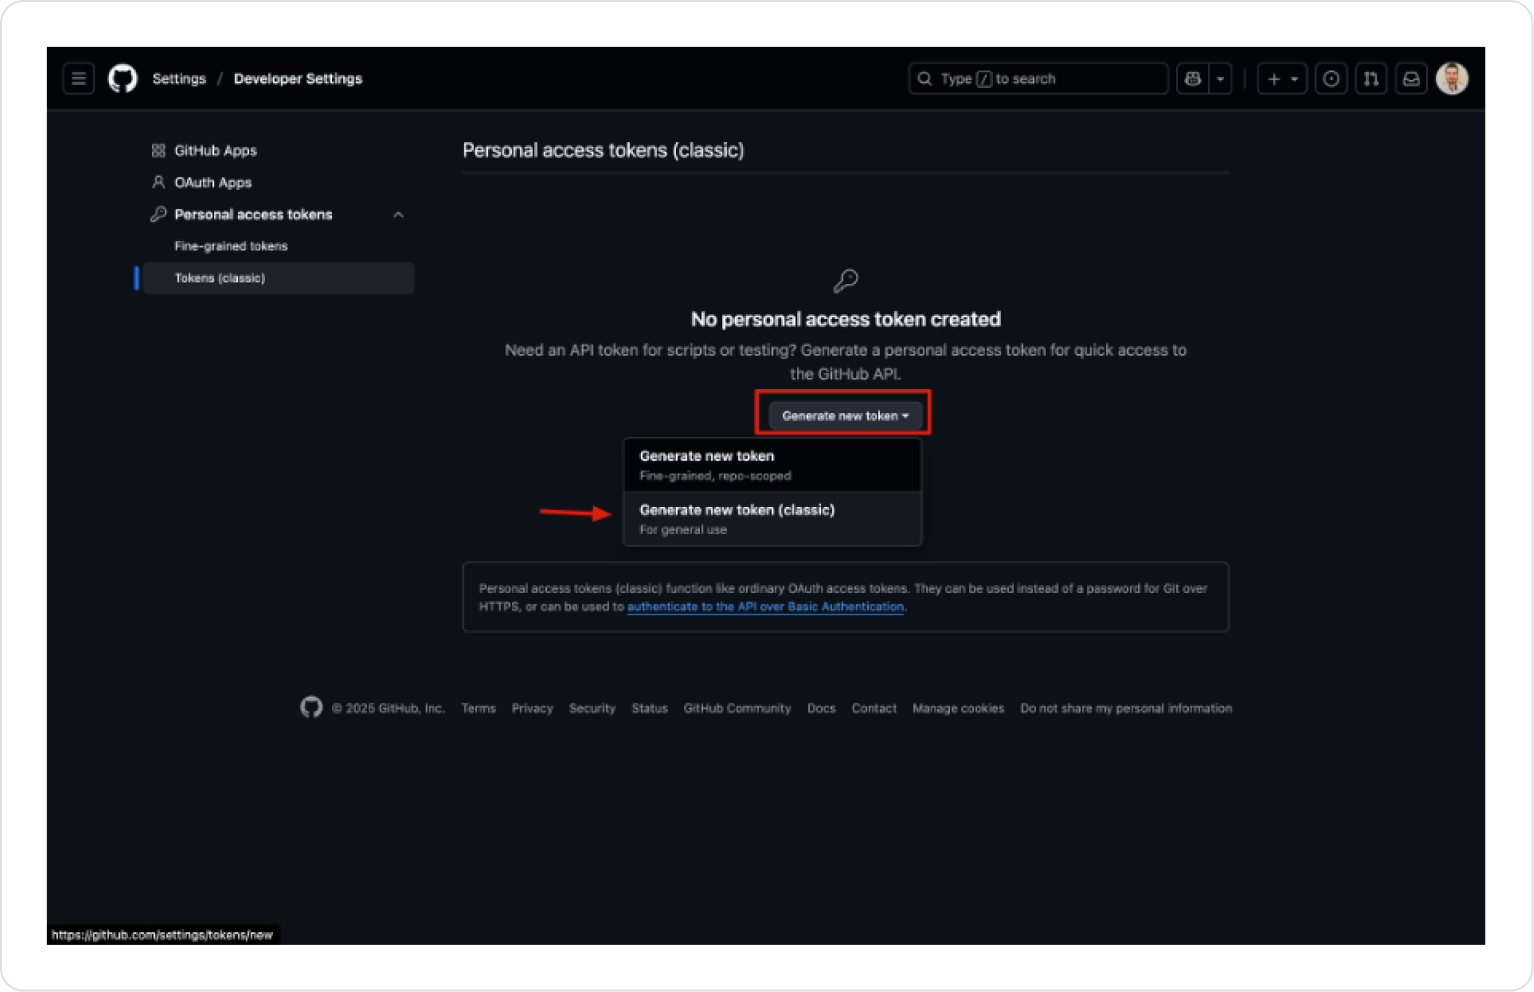Open the Docs footer link
Screen dimensions: 1534x992
pyautogui.click(x=821, y=708)
